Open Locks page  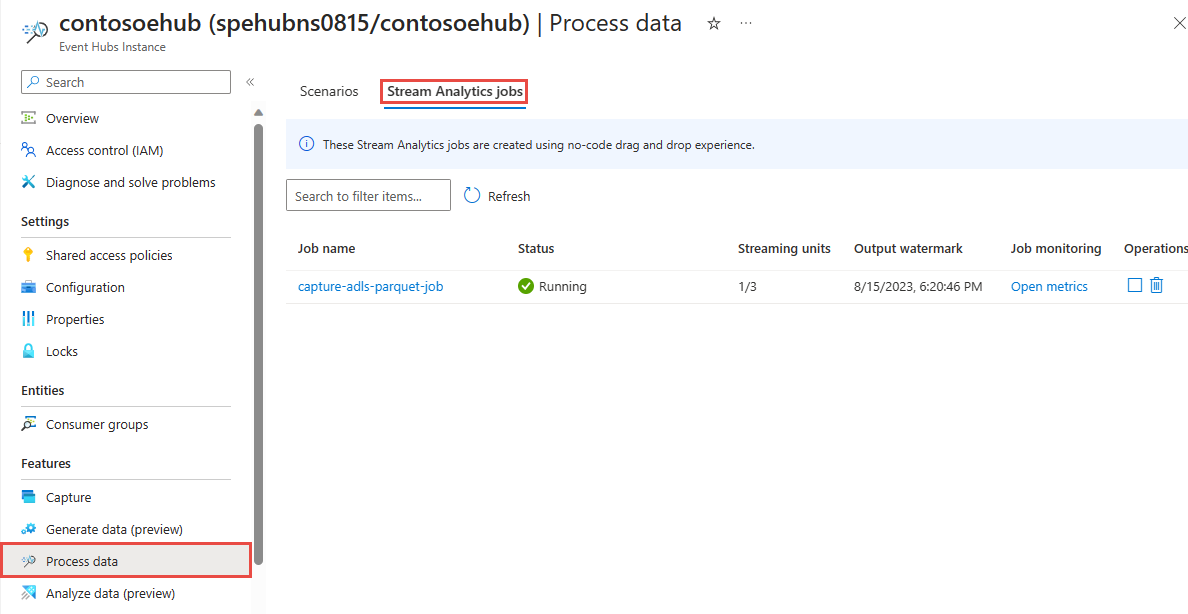(x=61, y=352)
